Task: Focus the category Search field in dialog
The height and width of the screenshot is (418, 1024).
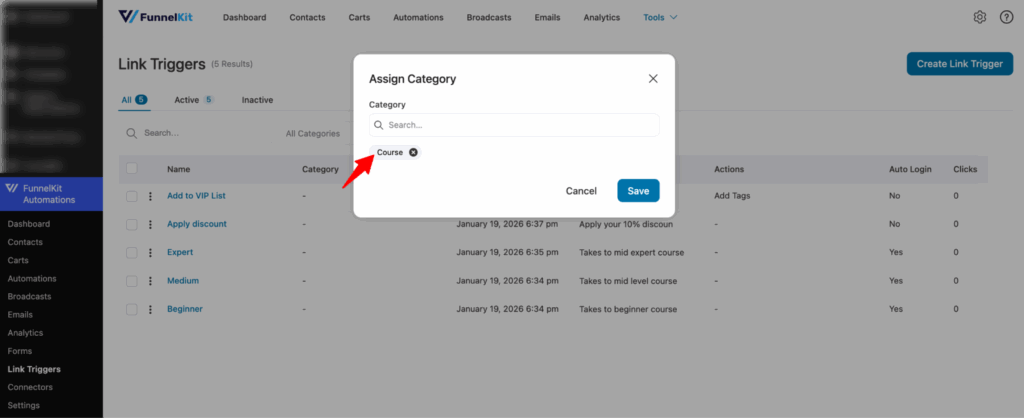Action: pyautogui.click(x=514, y=125)
